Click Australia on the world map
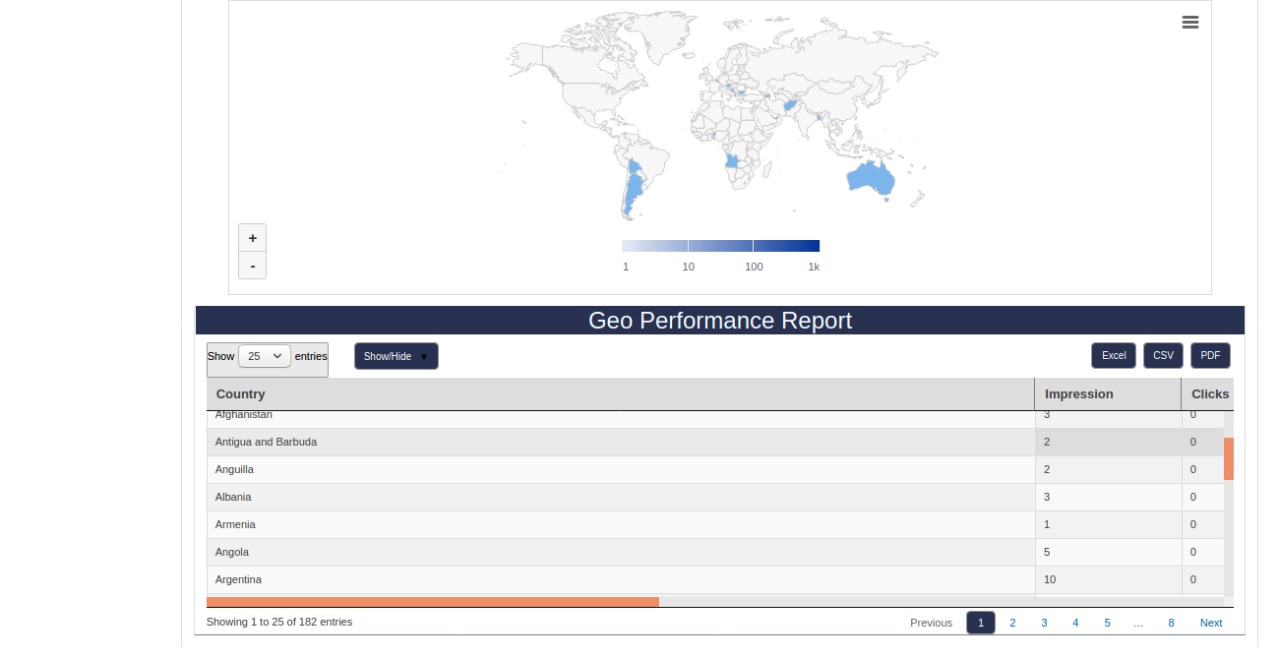Screen dimensions: 1280x659 tap(868, 179)
